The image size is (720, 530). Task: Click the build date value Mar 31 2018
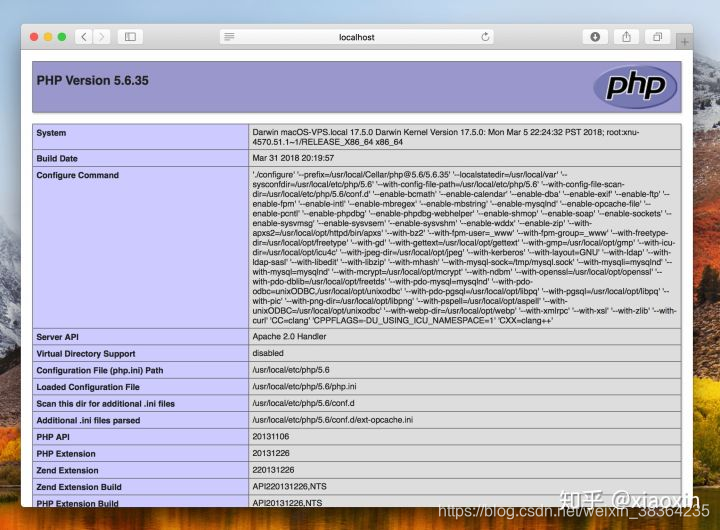pos(293,158)
